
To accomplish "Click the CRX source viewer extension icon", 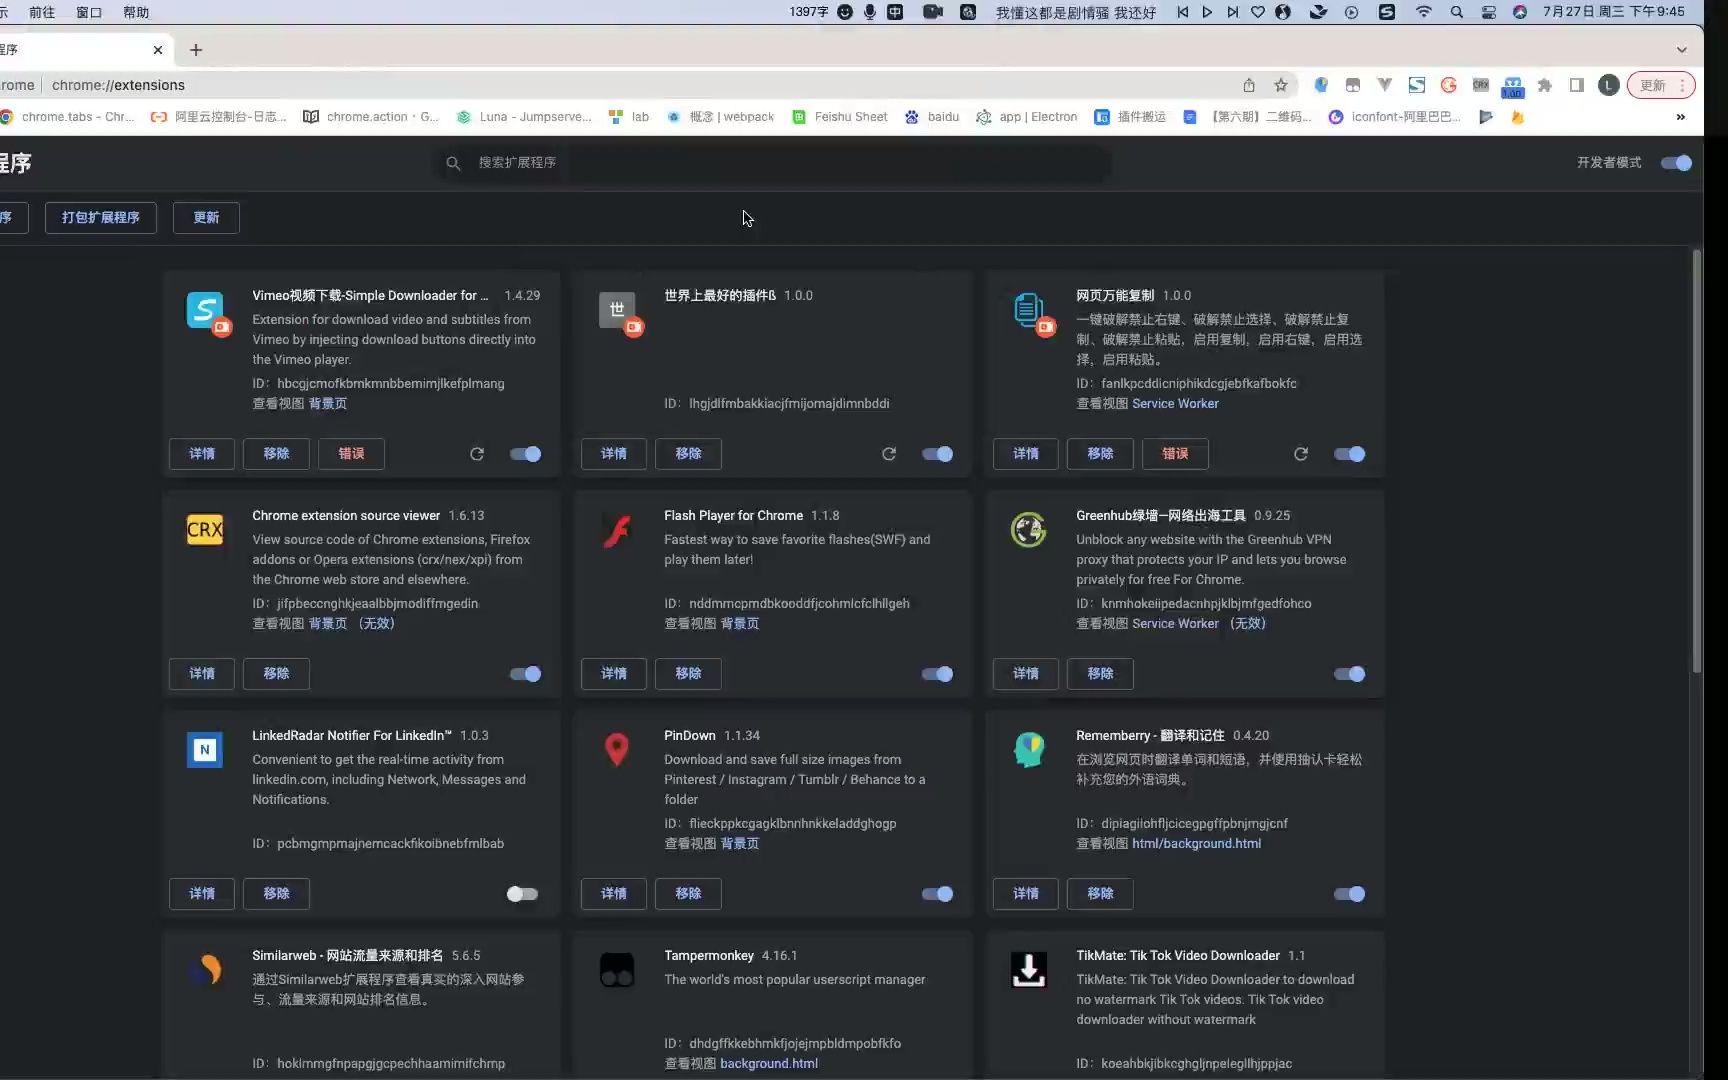I will pyautogui.click(x=205, y=530).
